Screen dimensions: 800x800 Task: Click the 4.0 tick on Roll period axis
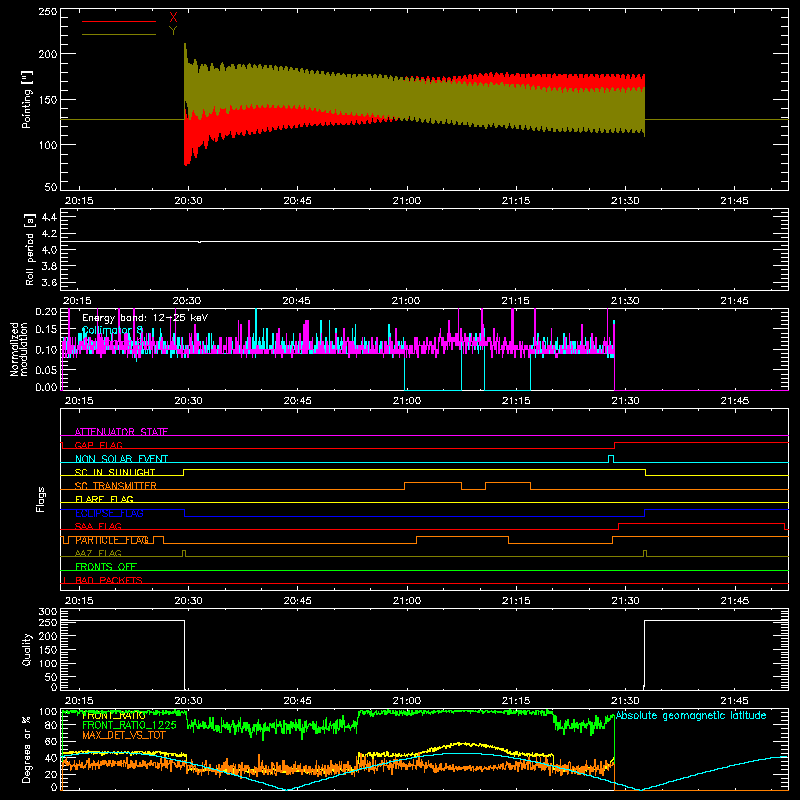(49, 249)
